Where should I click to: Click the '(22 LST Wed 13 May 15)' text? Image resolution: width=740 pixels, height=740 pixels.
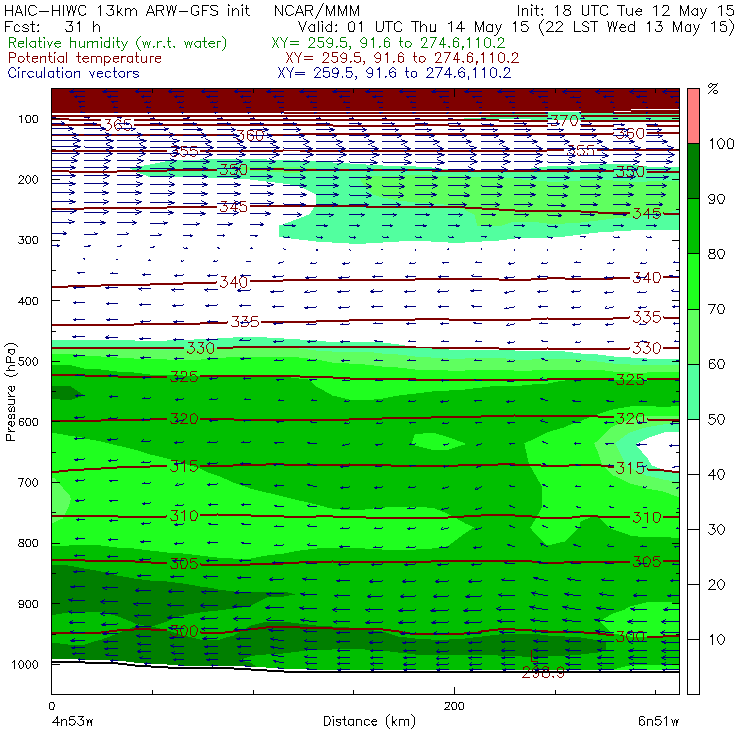click(637, 26)
